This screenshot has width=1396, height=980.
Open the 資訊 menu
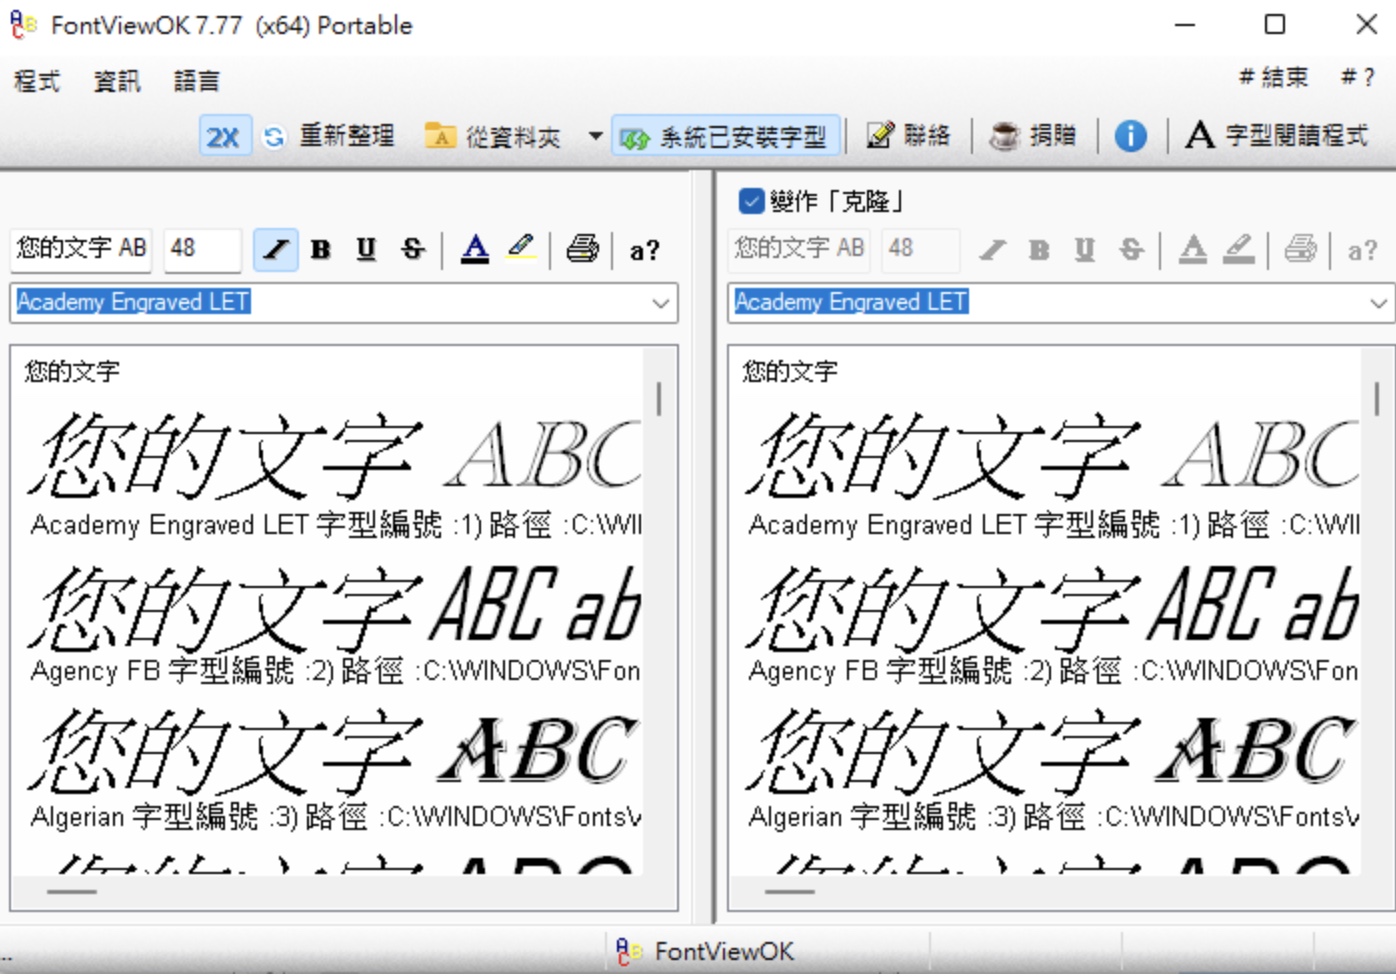pyautogui.click(x=117, y=81)
